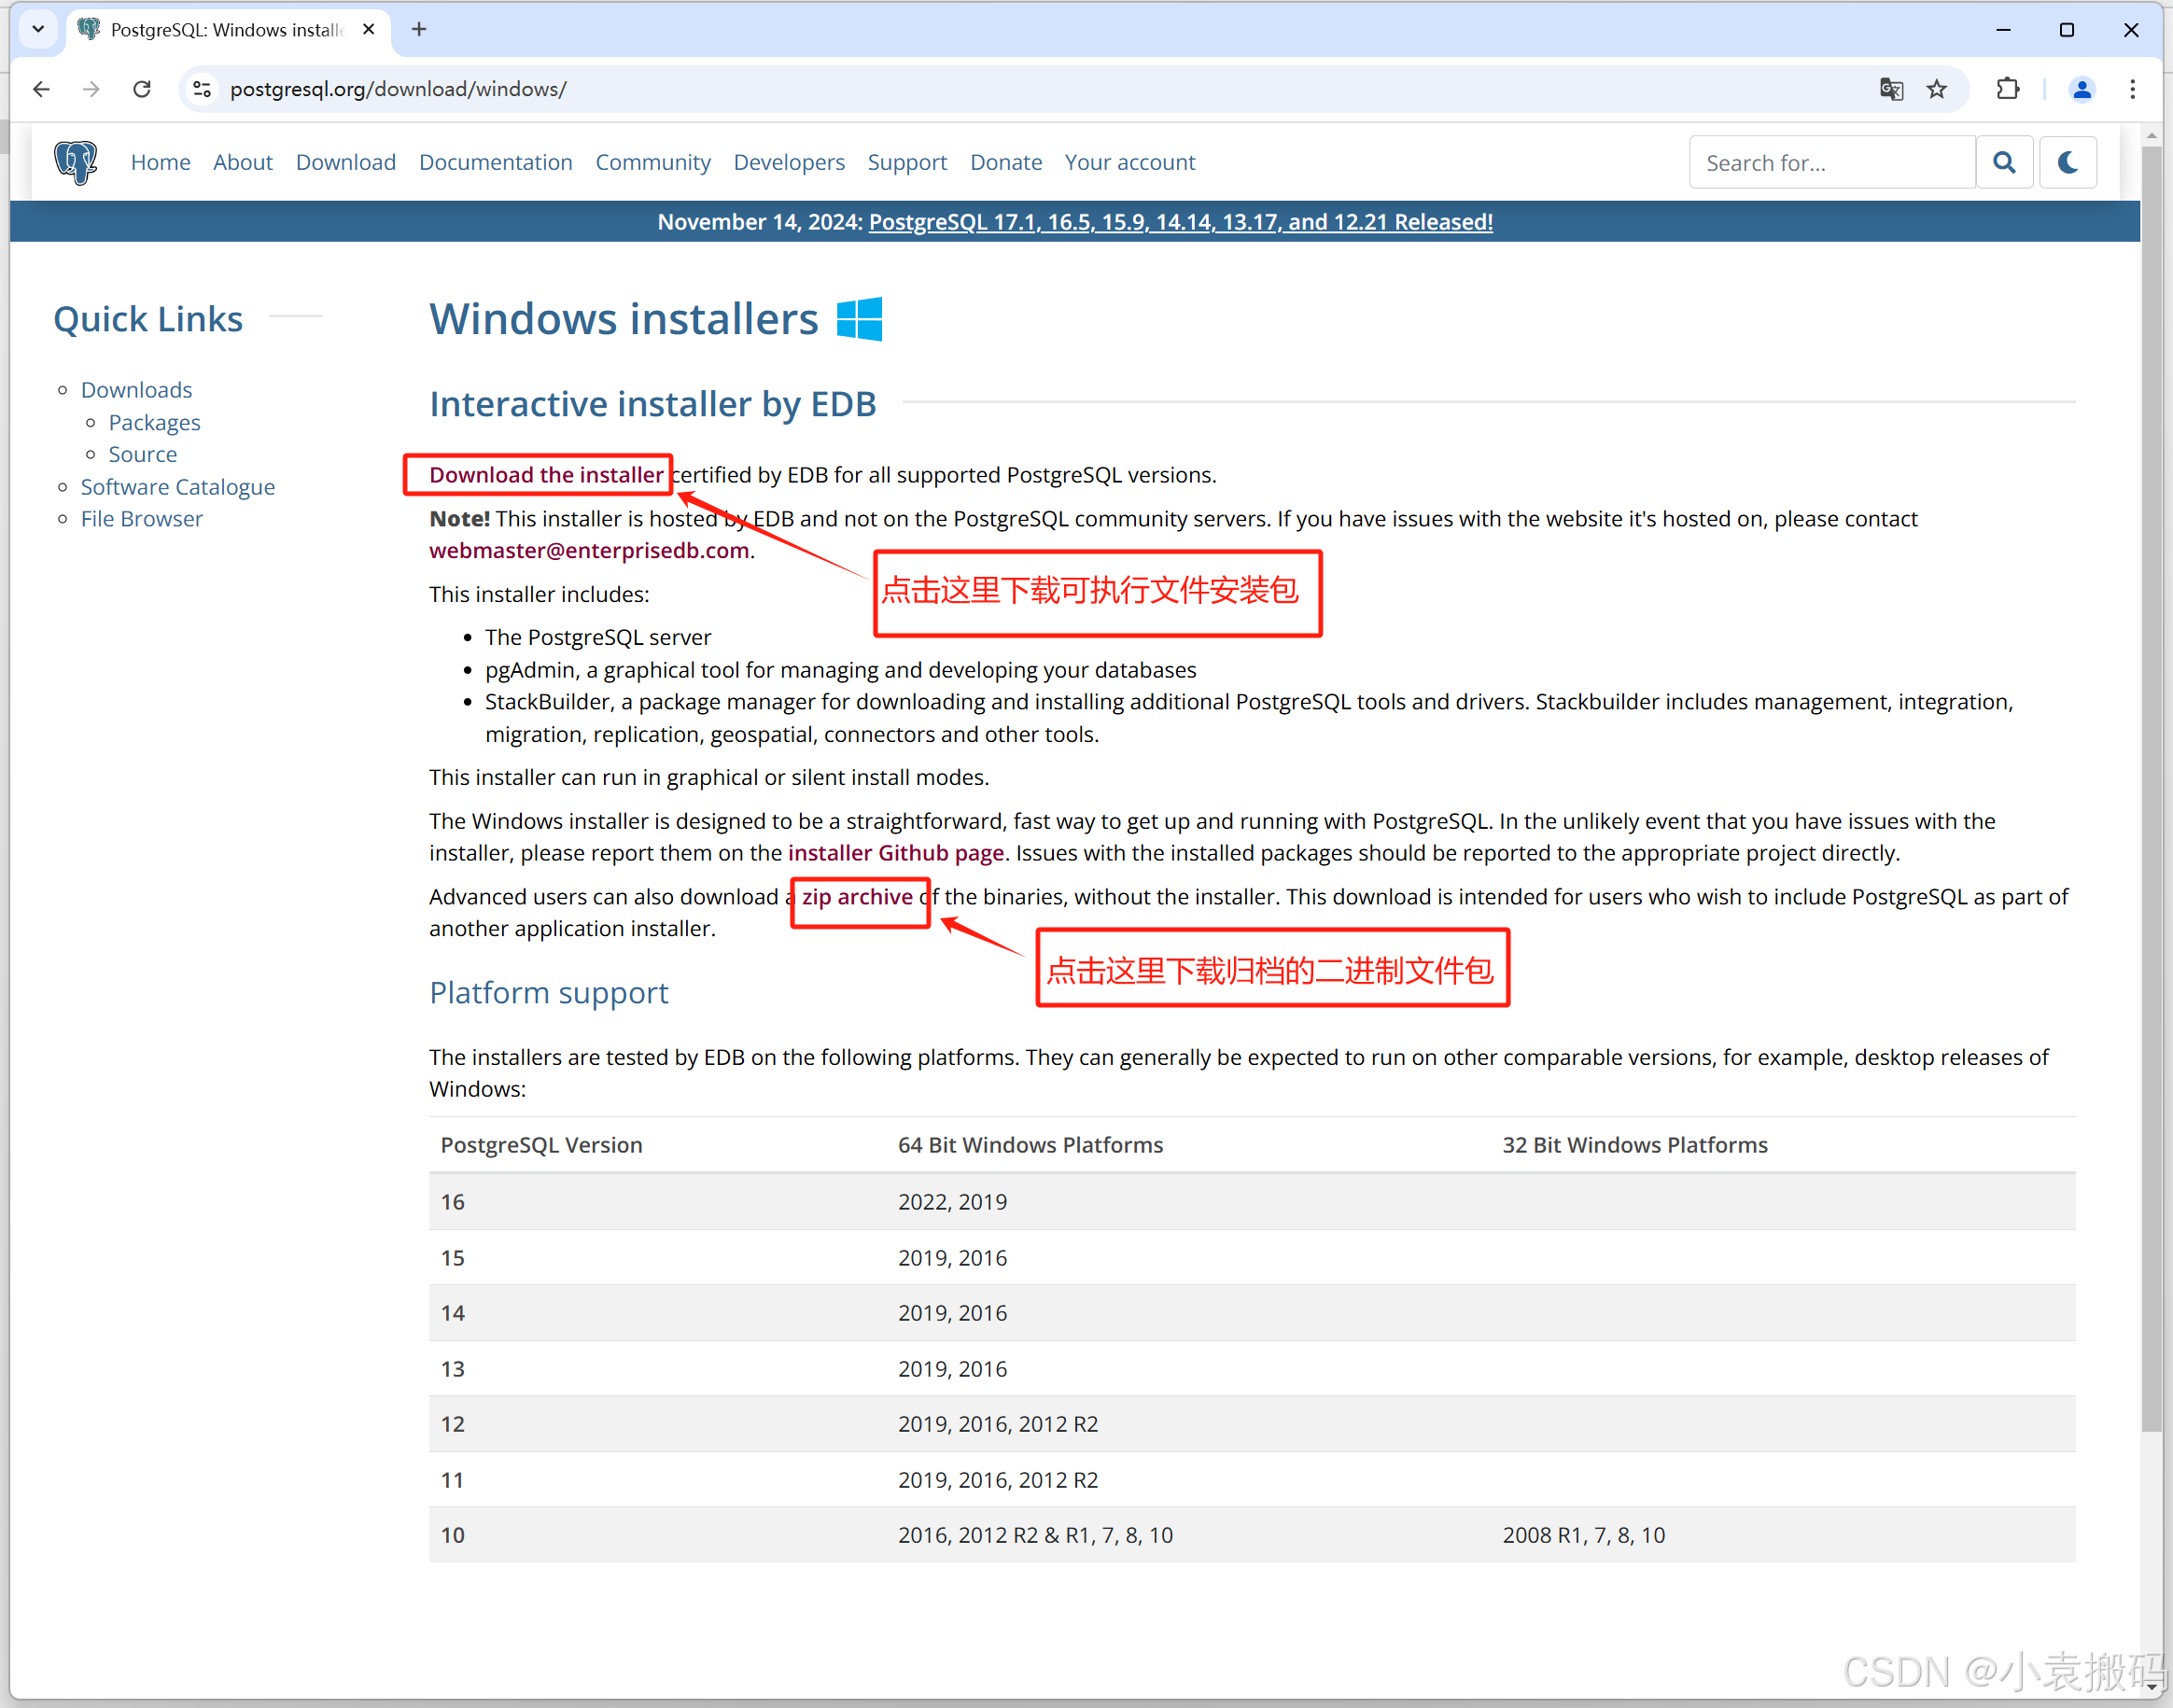Click the PostgreSQL elephant logo

[76, 162]
